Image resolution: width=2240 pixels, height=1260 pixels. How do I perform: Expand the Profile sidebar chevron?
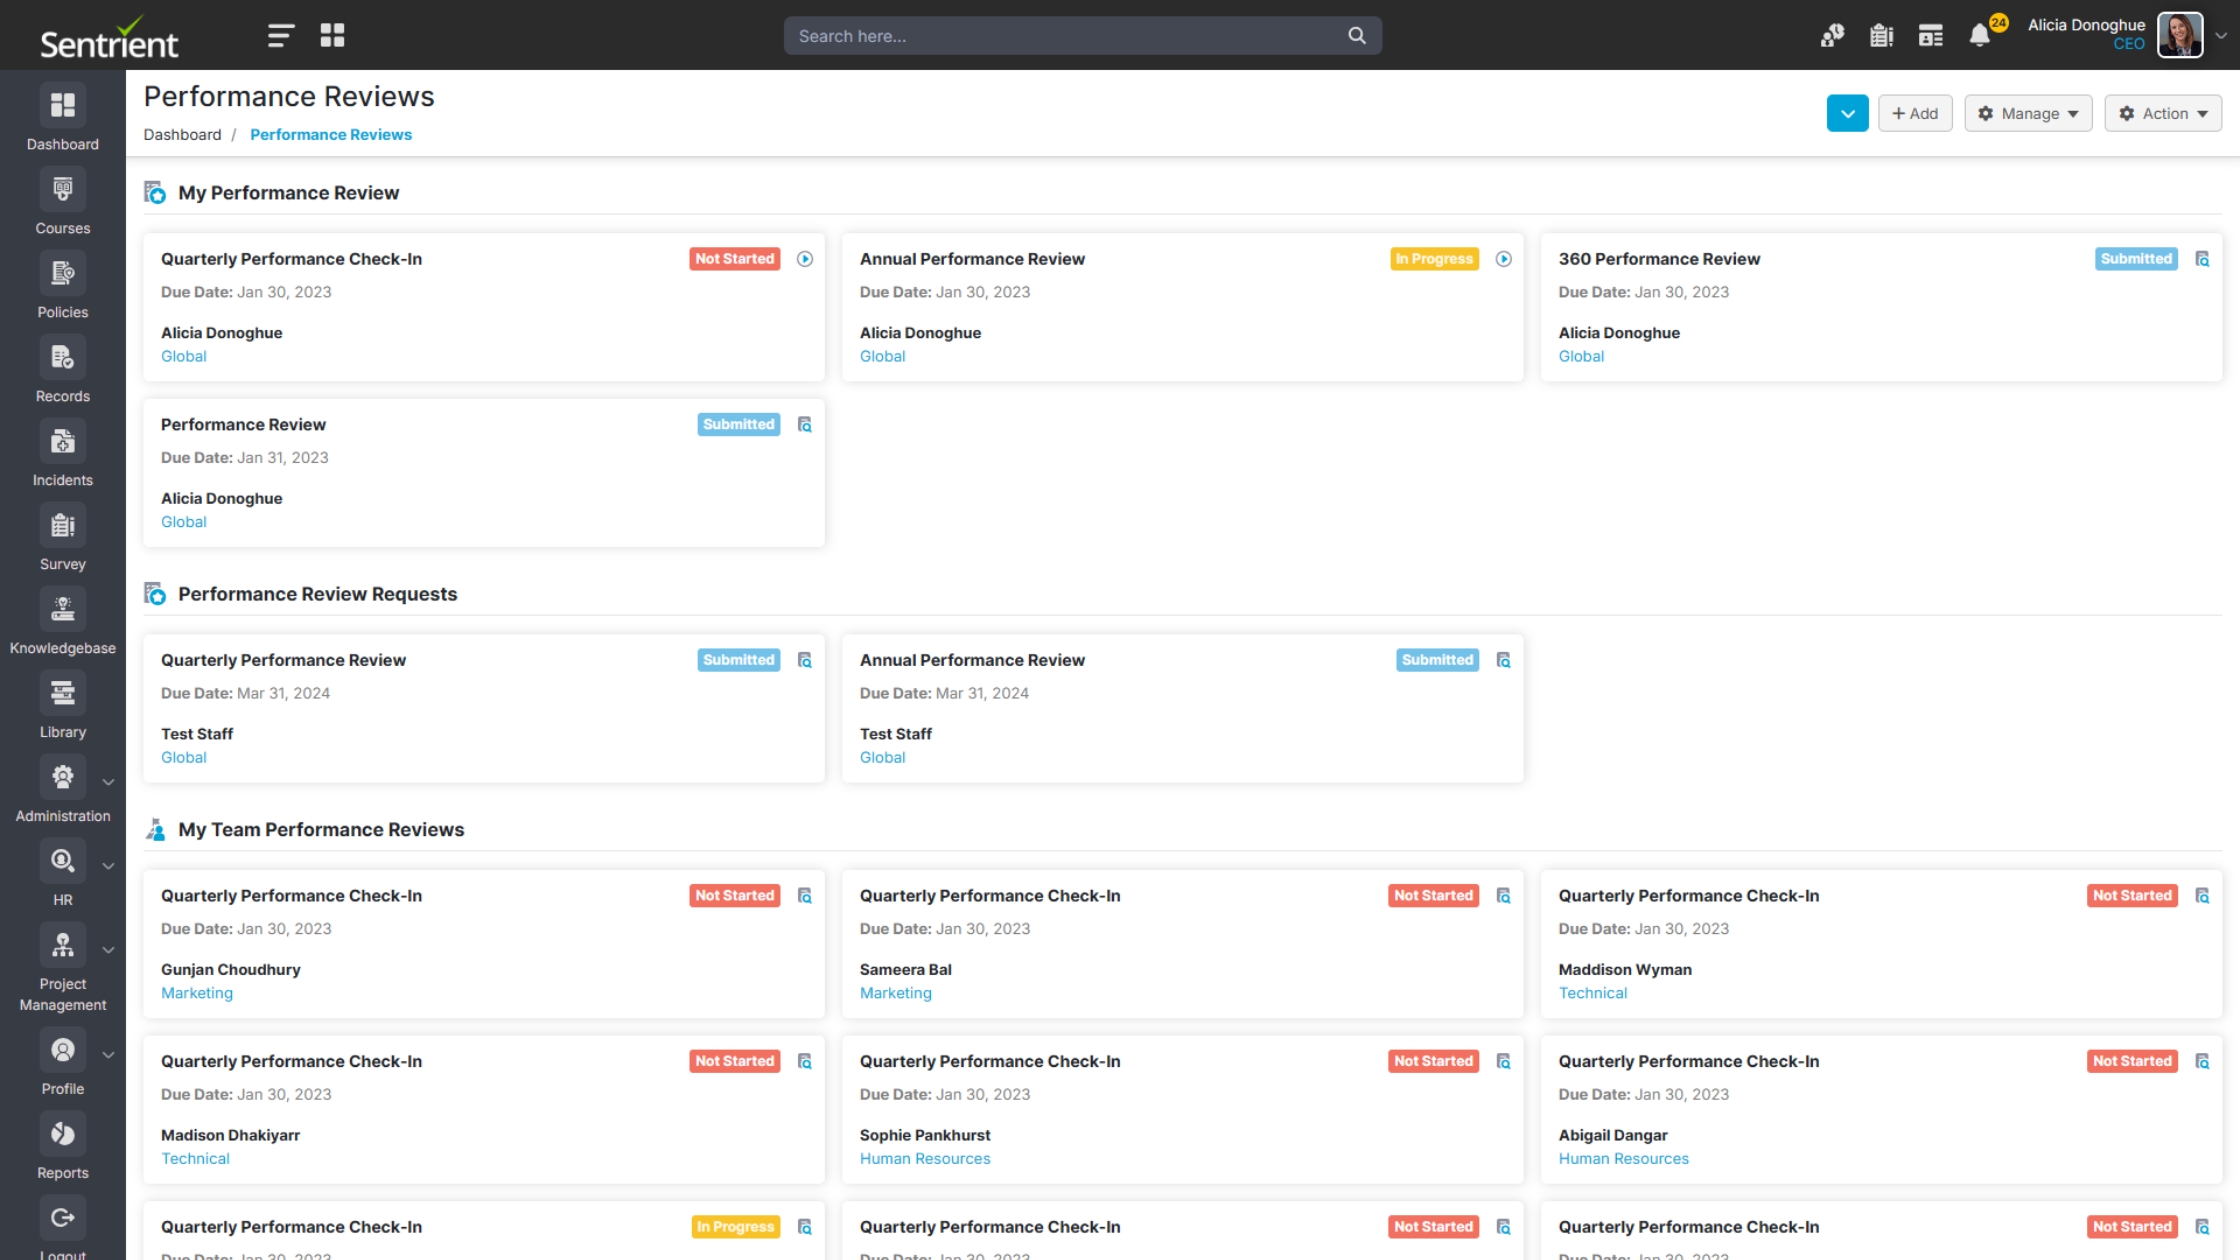108,1055
